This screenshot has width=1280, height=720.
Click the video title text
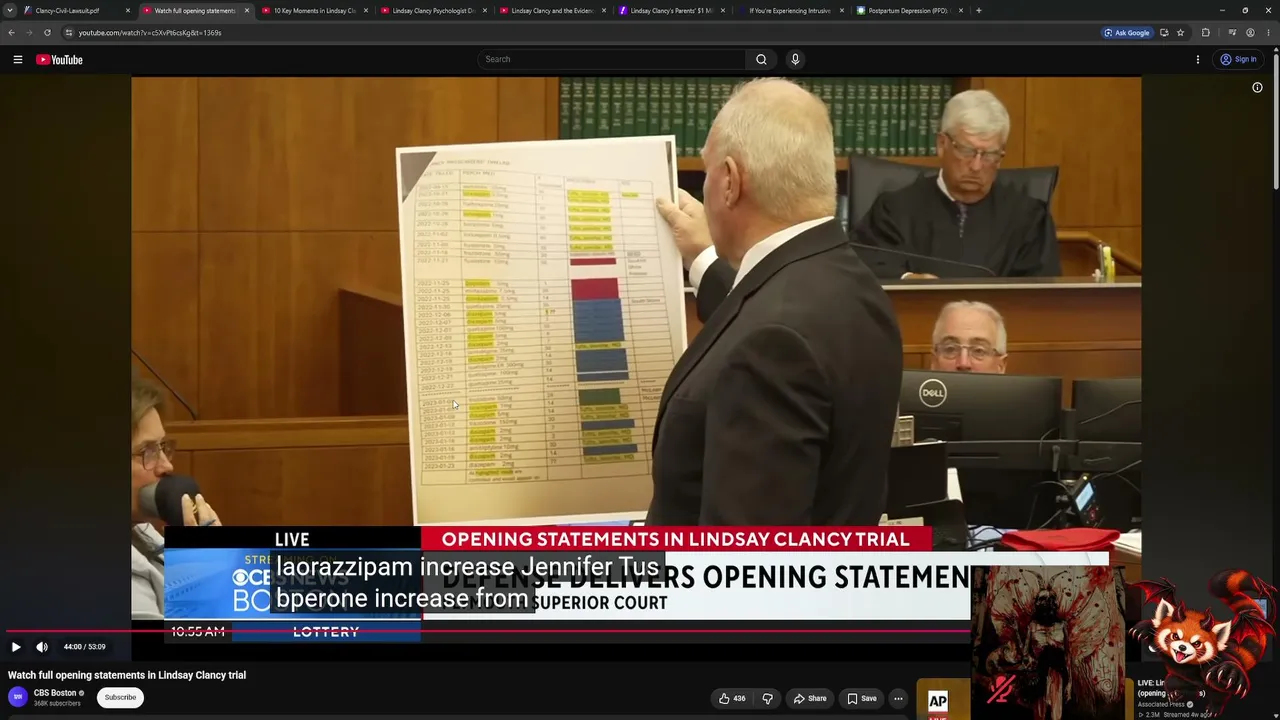[x=127, y=675]
